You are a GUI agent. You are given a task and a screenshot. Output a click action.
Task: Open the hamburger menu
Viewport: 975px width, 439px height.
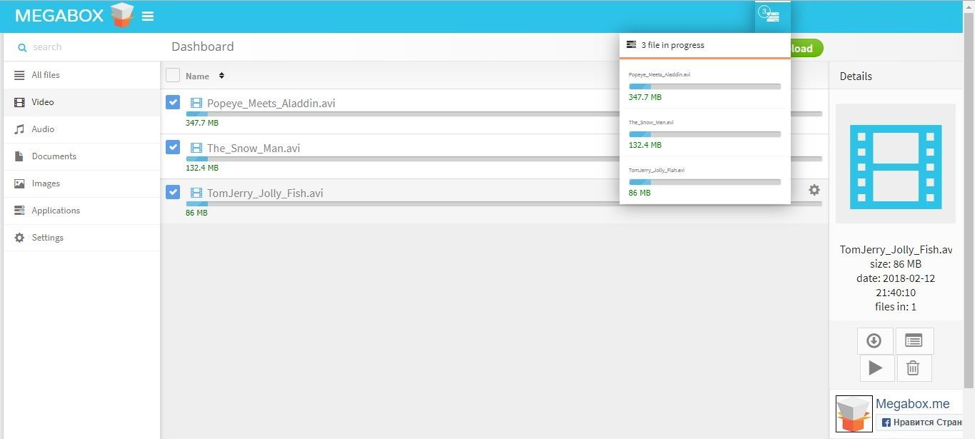click(147, 16)
